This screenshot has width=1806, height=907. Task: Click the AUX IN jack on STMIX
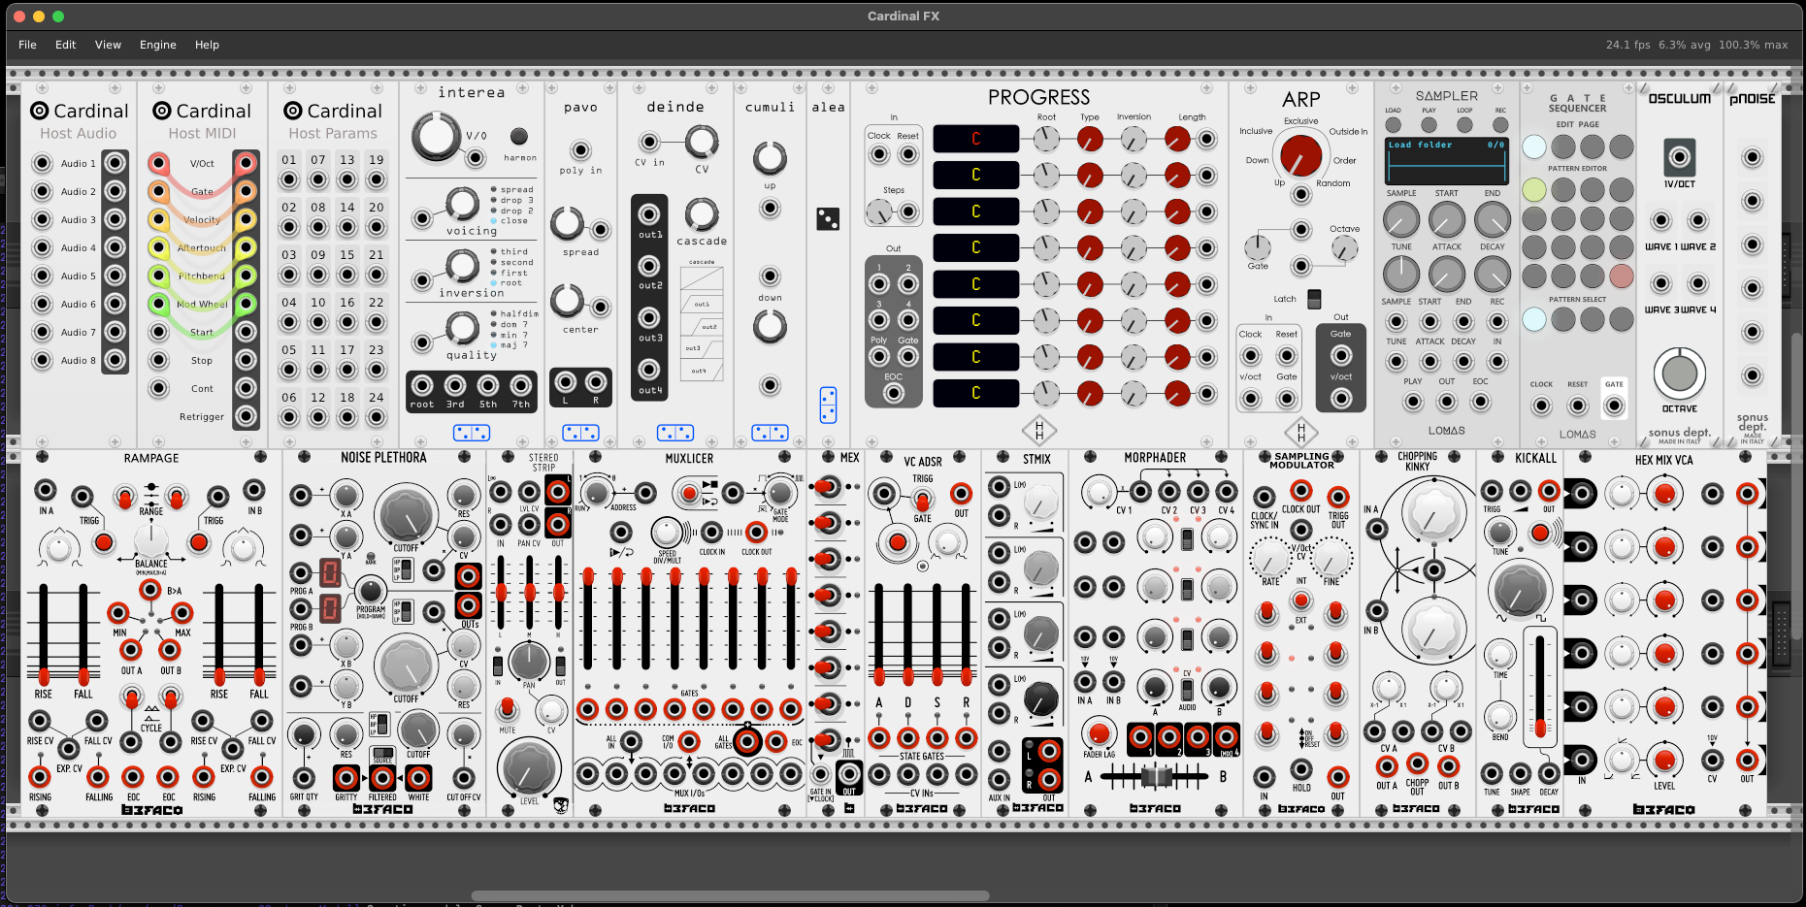click(x=998, y=778)
